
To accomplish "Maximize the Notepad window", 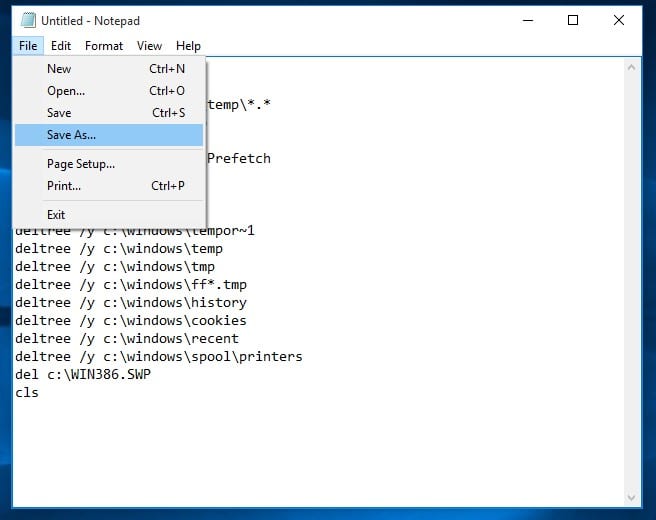I will 573,20.
